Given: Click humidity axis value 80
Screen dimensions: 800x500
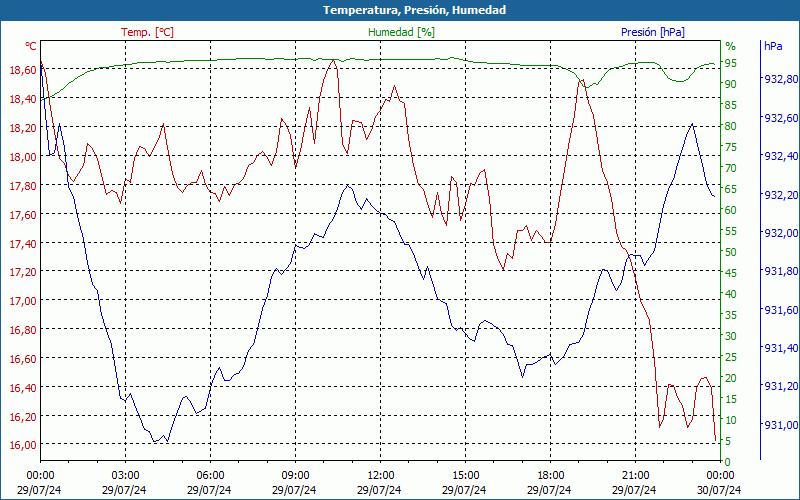Looking at the screenshot, I should click(x=731, y=126).
